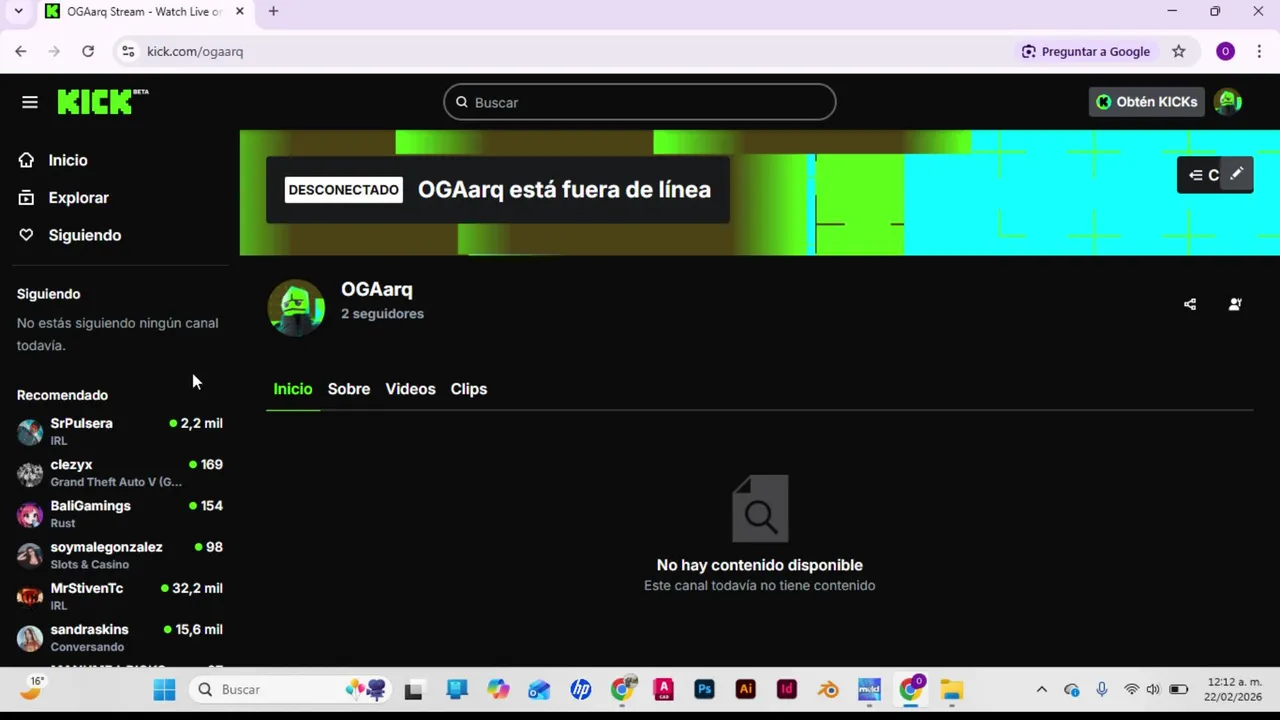The width and height of the screenshot is (1280, 720).
Task: Open AutoCAD from the taskbar
Action: (663, 690)
